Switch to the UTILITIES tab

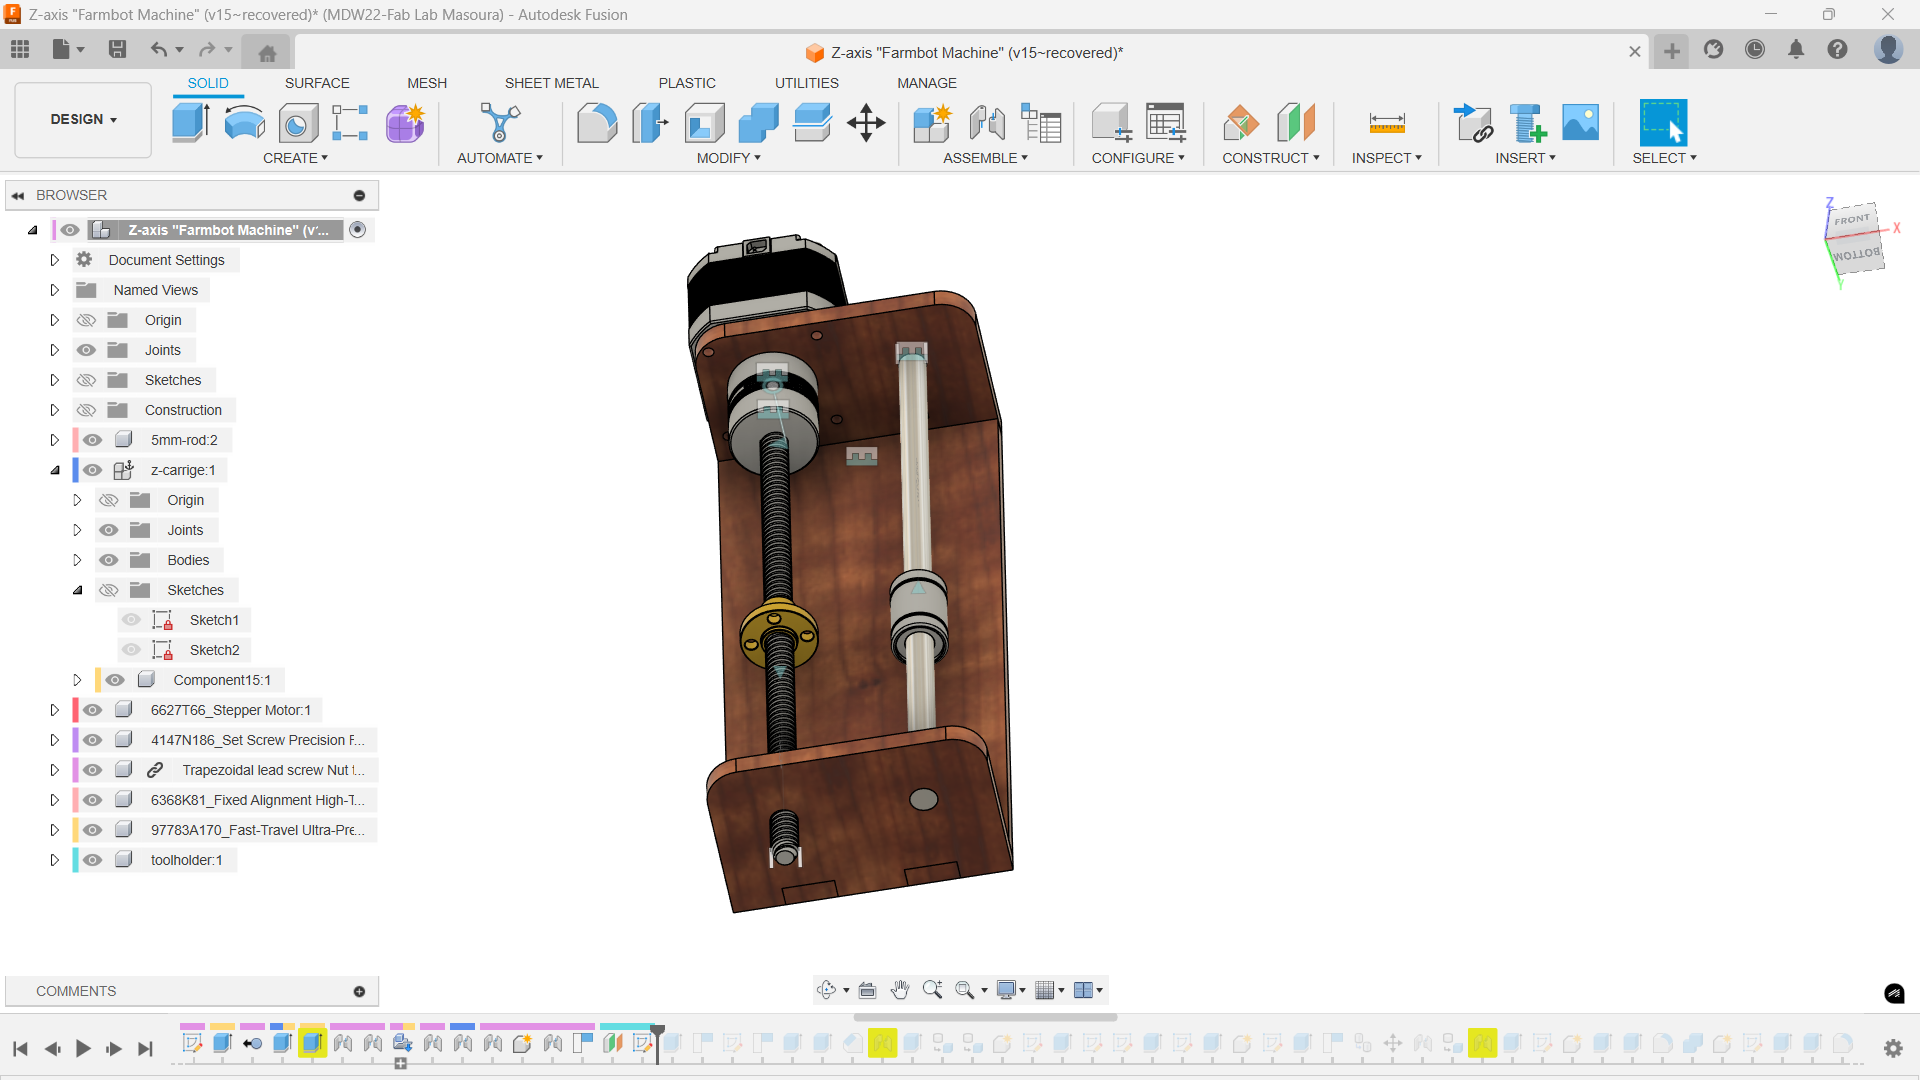coord(806,83)
